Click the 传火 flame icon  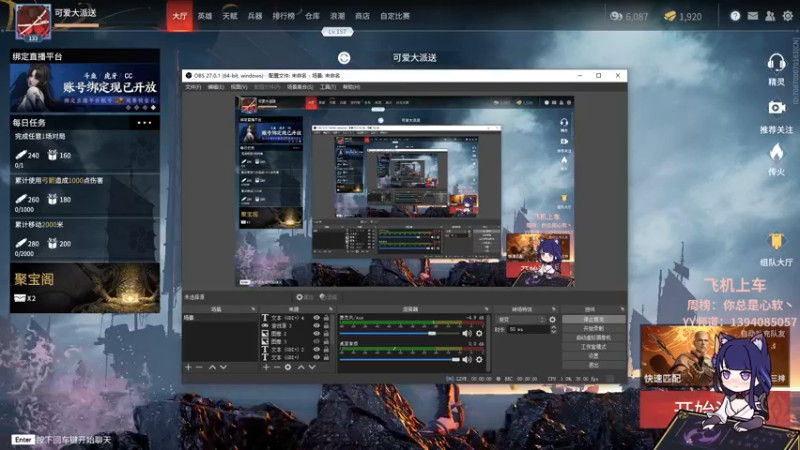click(777, 152)
